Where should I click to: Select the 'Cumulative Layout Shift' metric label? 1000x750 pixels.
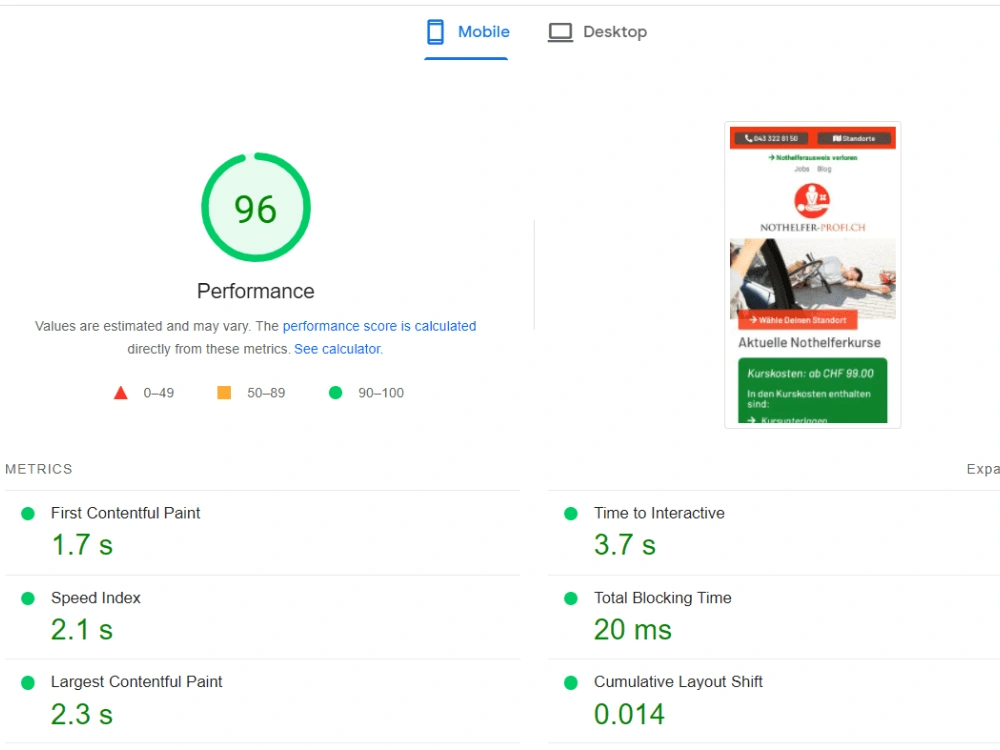(x=678, y=682)
